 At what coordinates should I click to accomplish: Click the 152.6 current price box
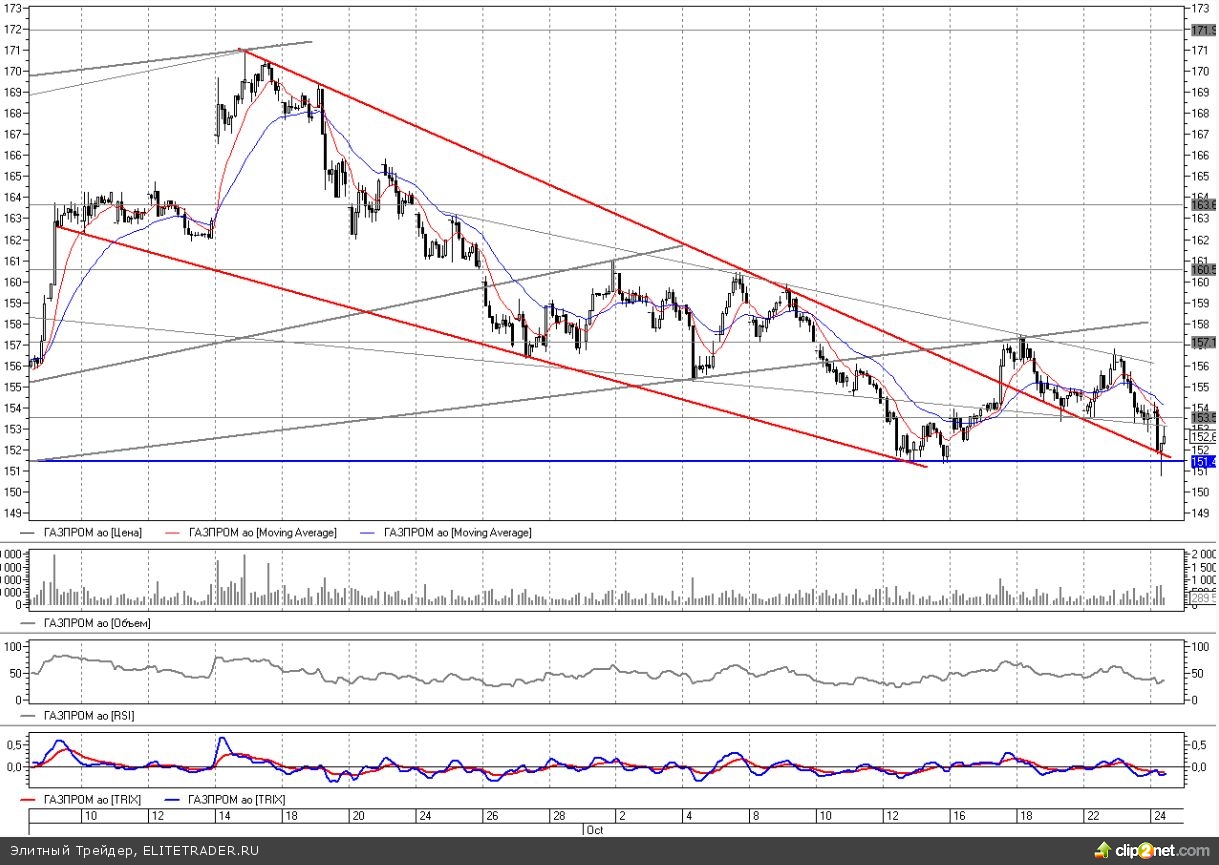click(1202, 436)
